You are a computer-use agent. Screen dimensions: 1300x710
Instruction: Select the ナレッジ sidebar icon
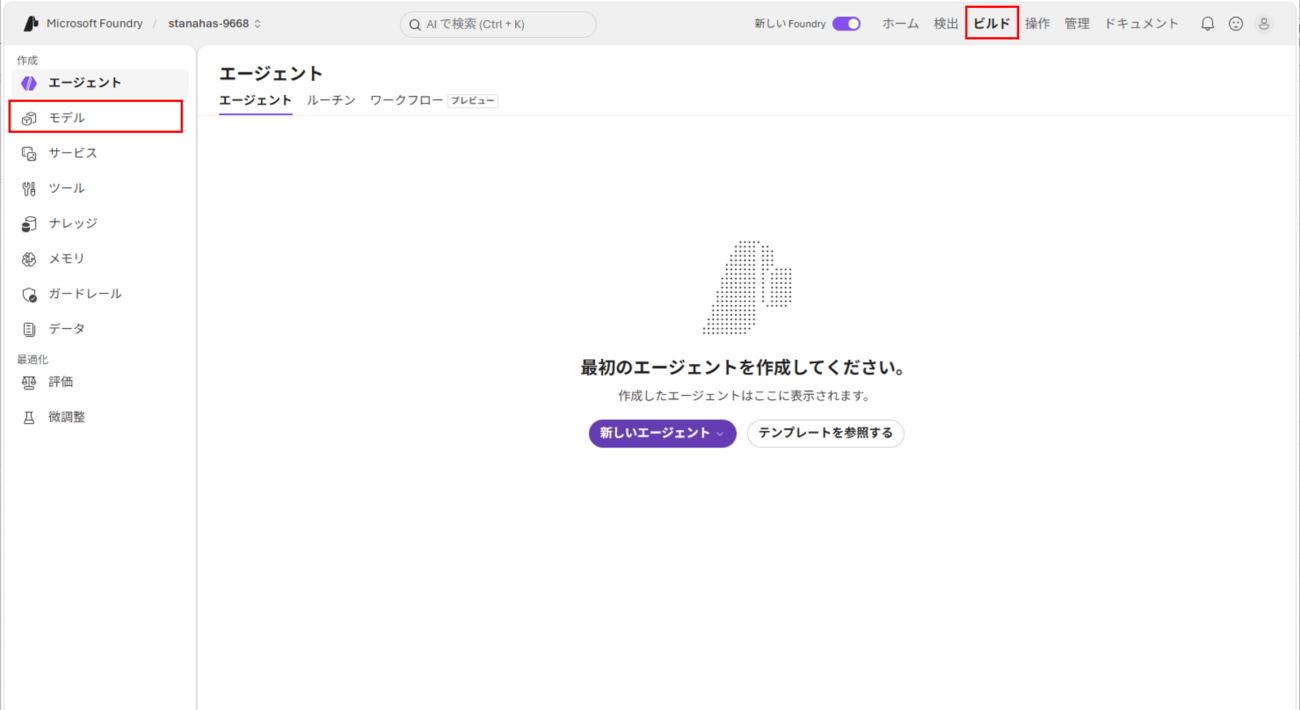point(29,223)
